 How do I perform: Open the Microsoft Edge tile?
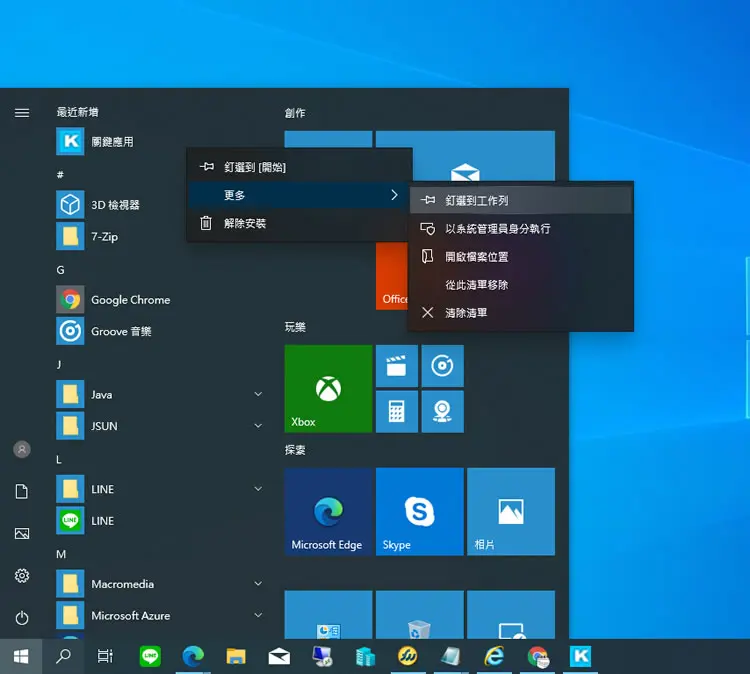pos(328,511)
